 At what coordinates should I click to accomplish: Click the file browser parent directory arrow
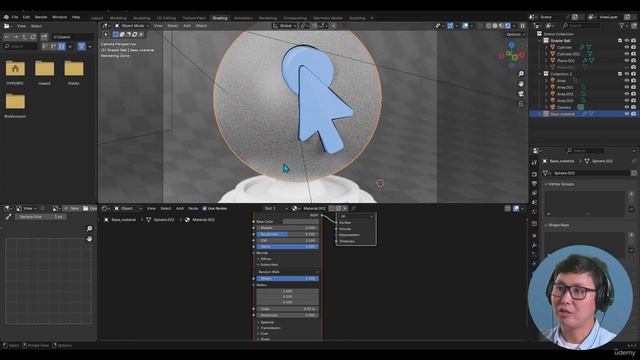[x=25, y=37]
